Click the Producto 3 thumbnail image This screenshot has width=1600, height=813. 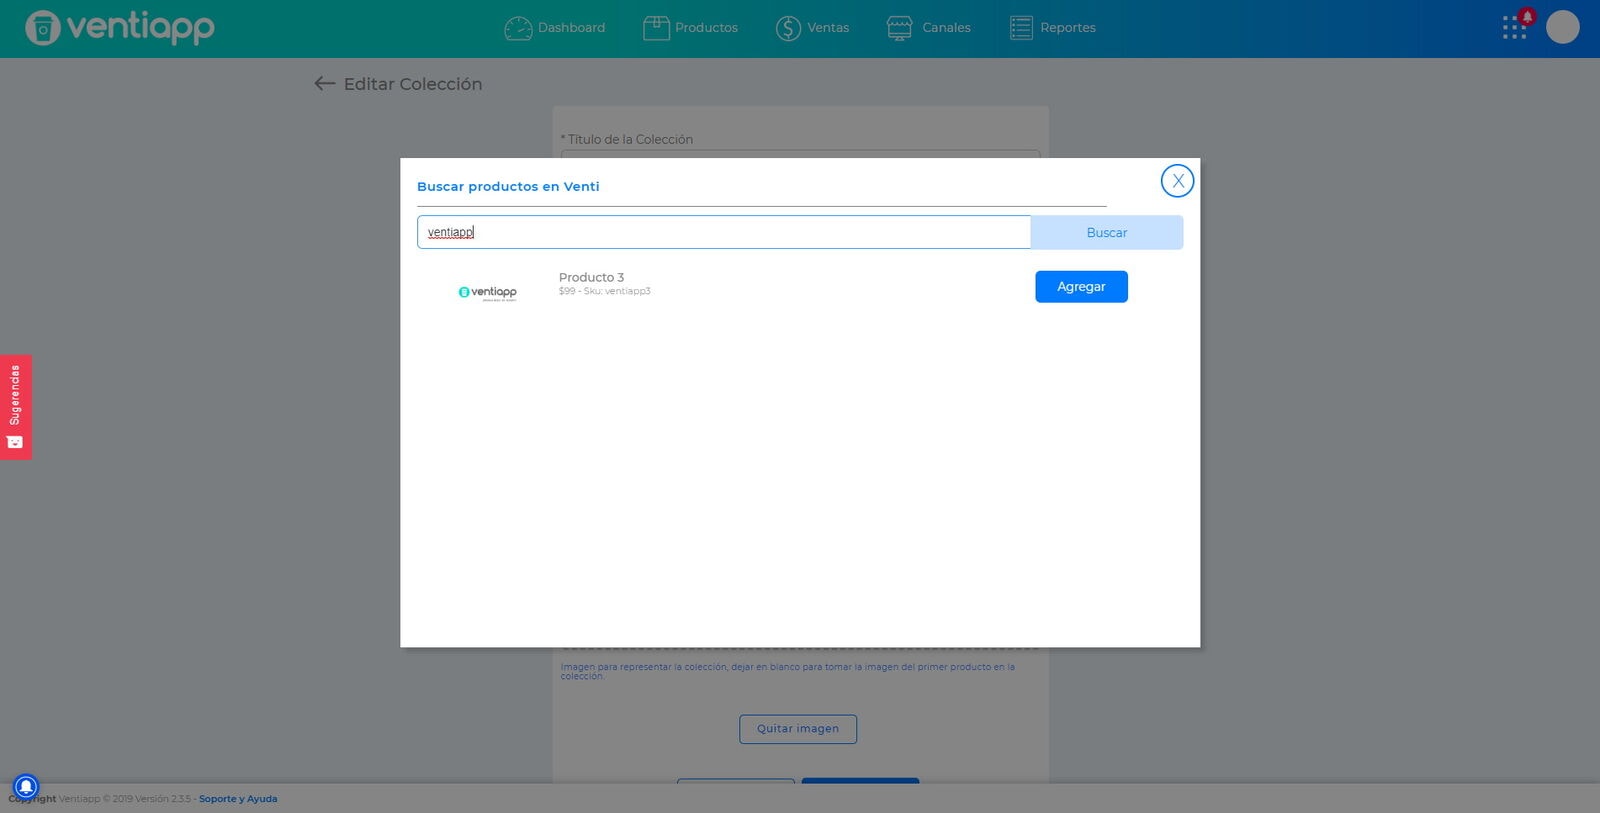[487, 292]
